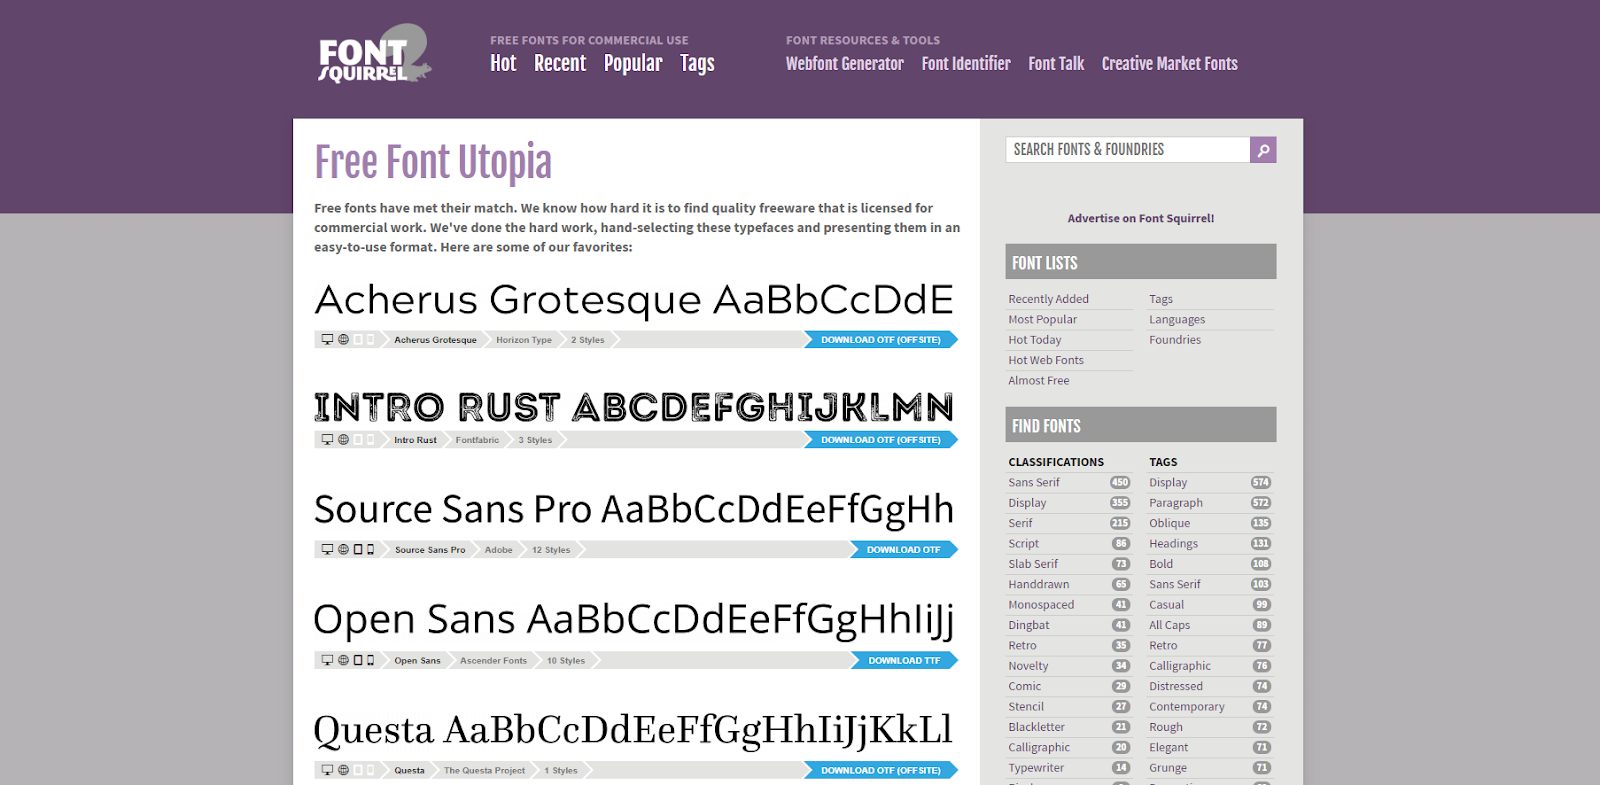Download Intro Rust OTF offsite

pos(880,440)
